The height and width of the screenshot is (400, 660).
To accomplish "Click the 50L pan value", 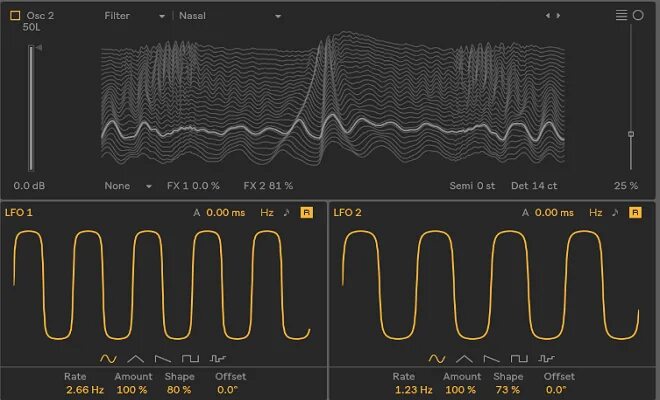I will click(x=31, y=27).
